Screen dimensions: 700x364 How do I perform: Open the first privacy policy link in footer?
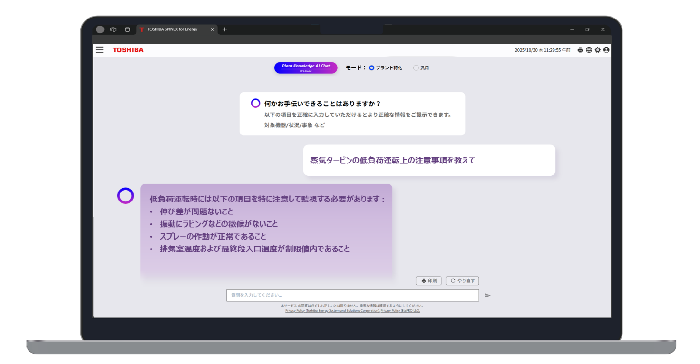[333, 310]
